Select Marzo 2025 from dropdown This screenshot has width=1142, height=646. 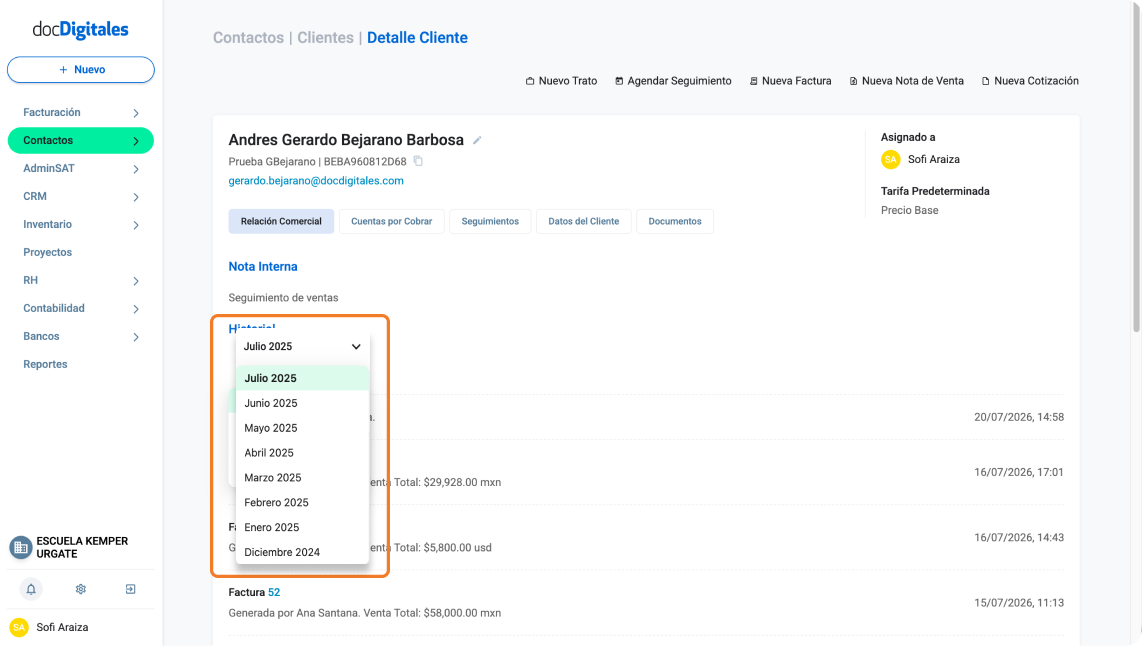click(x=302, y=477)
